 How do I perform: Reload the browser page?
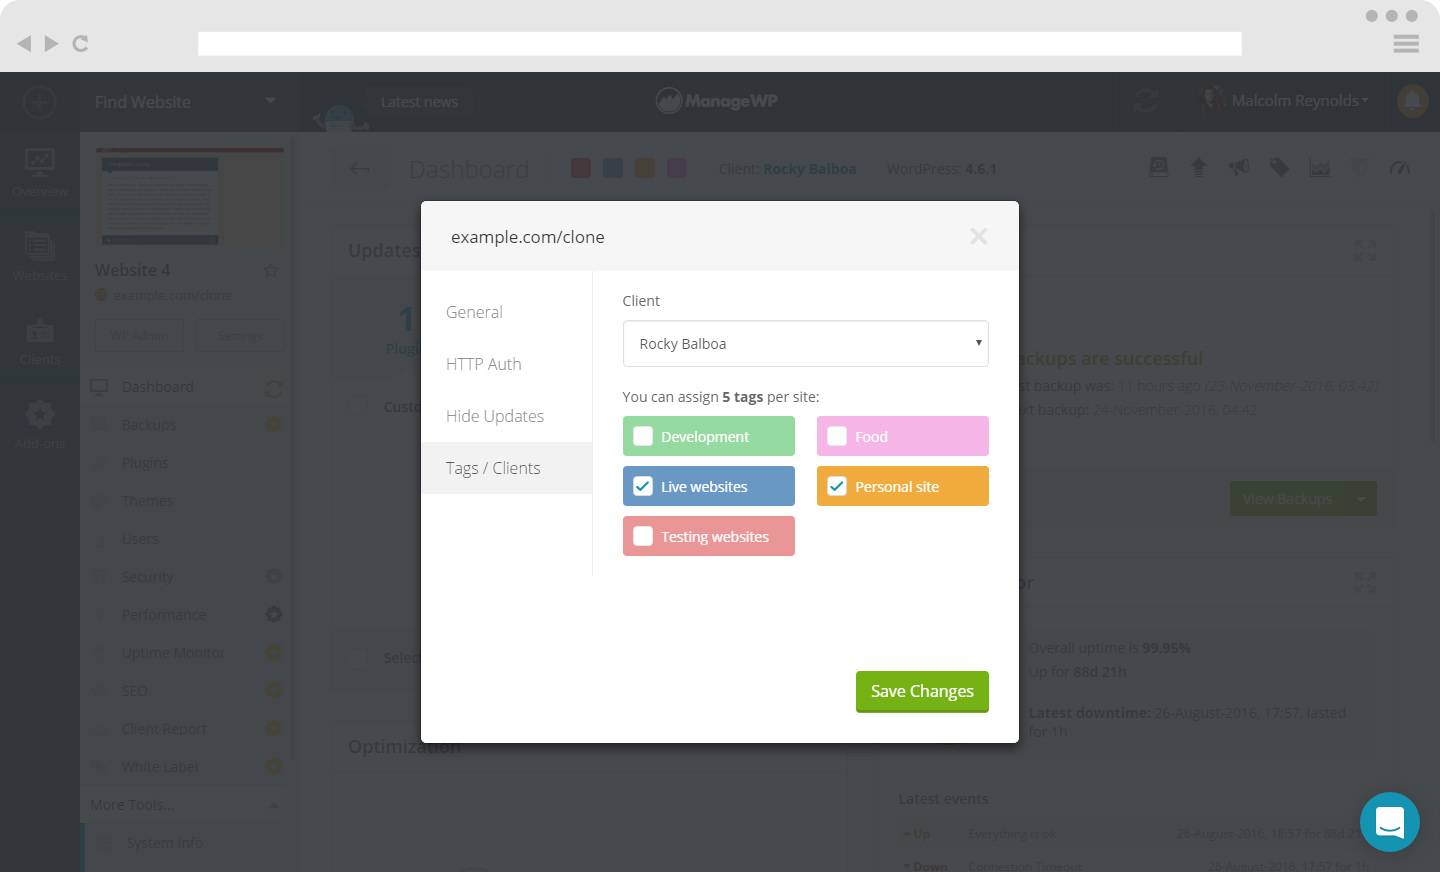81,43
